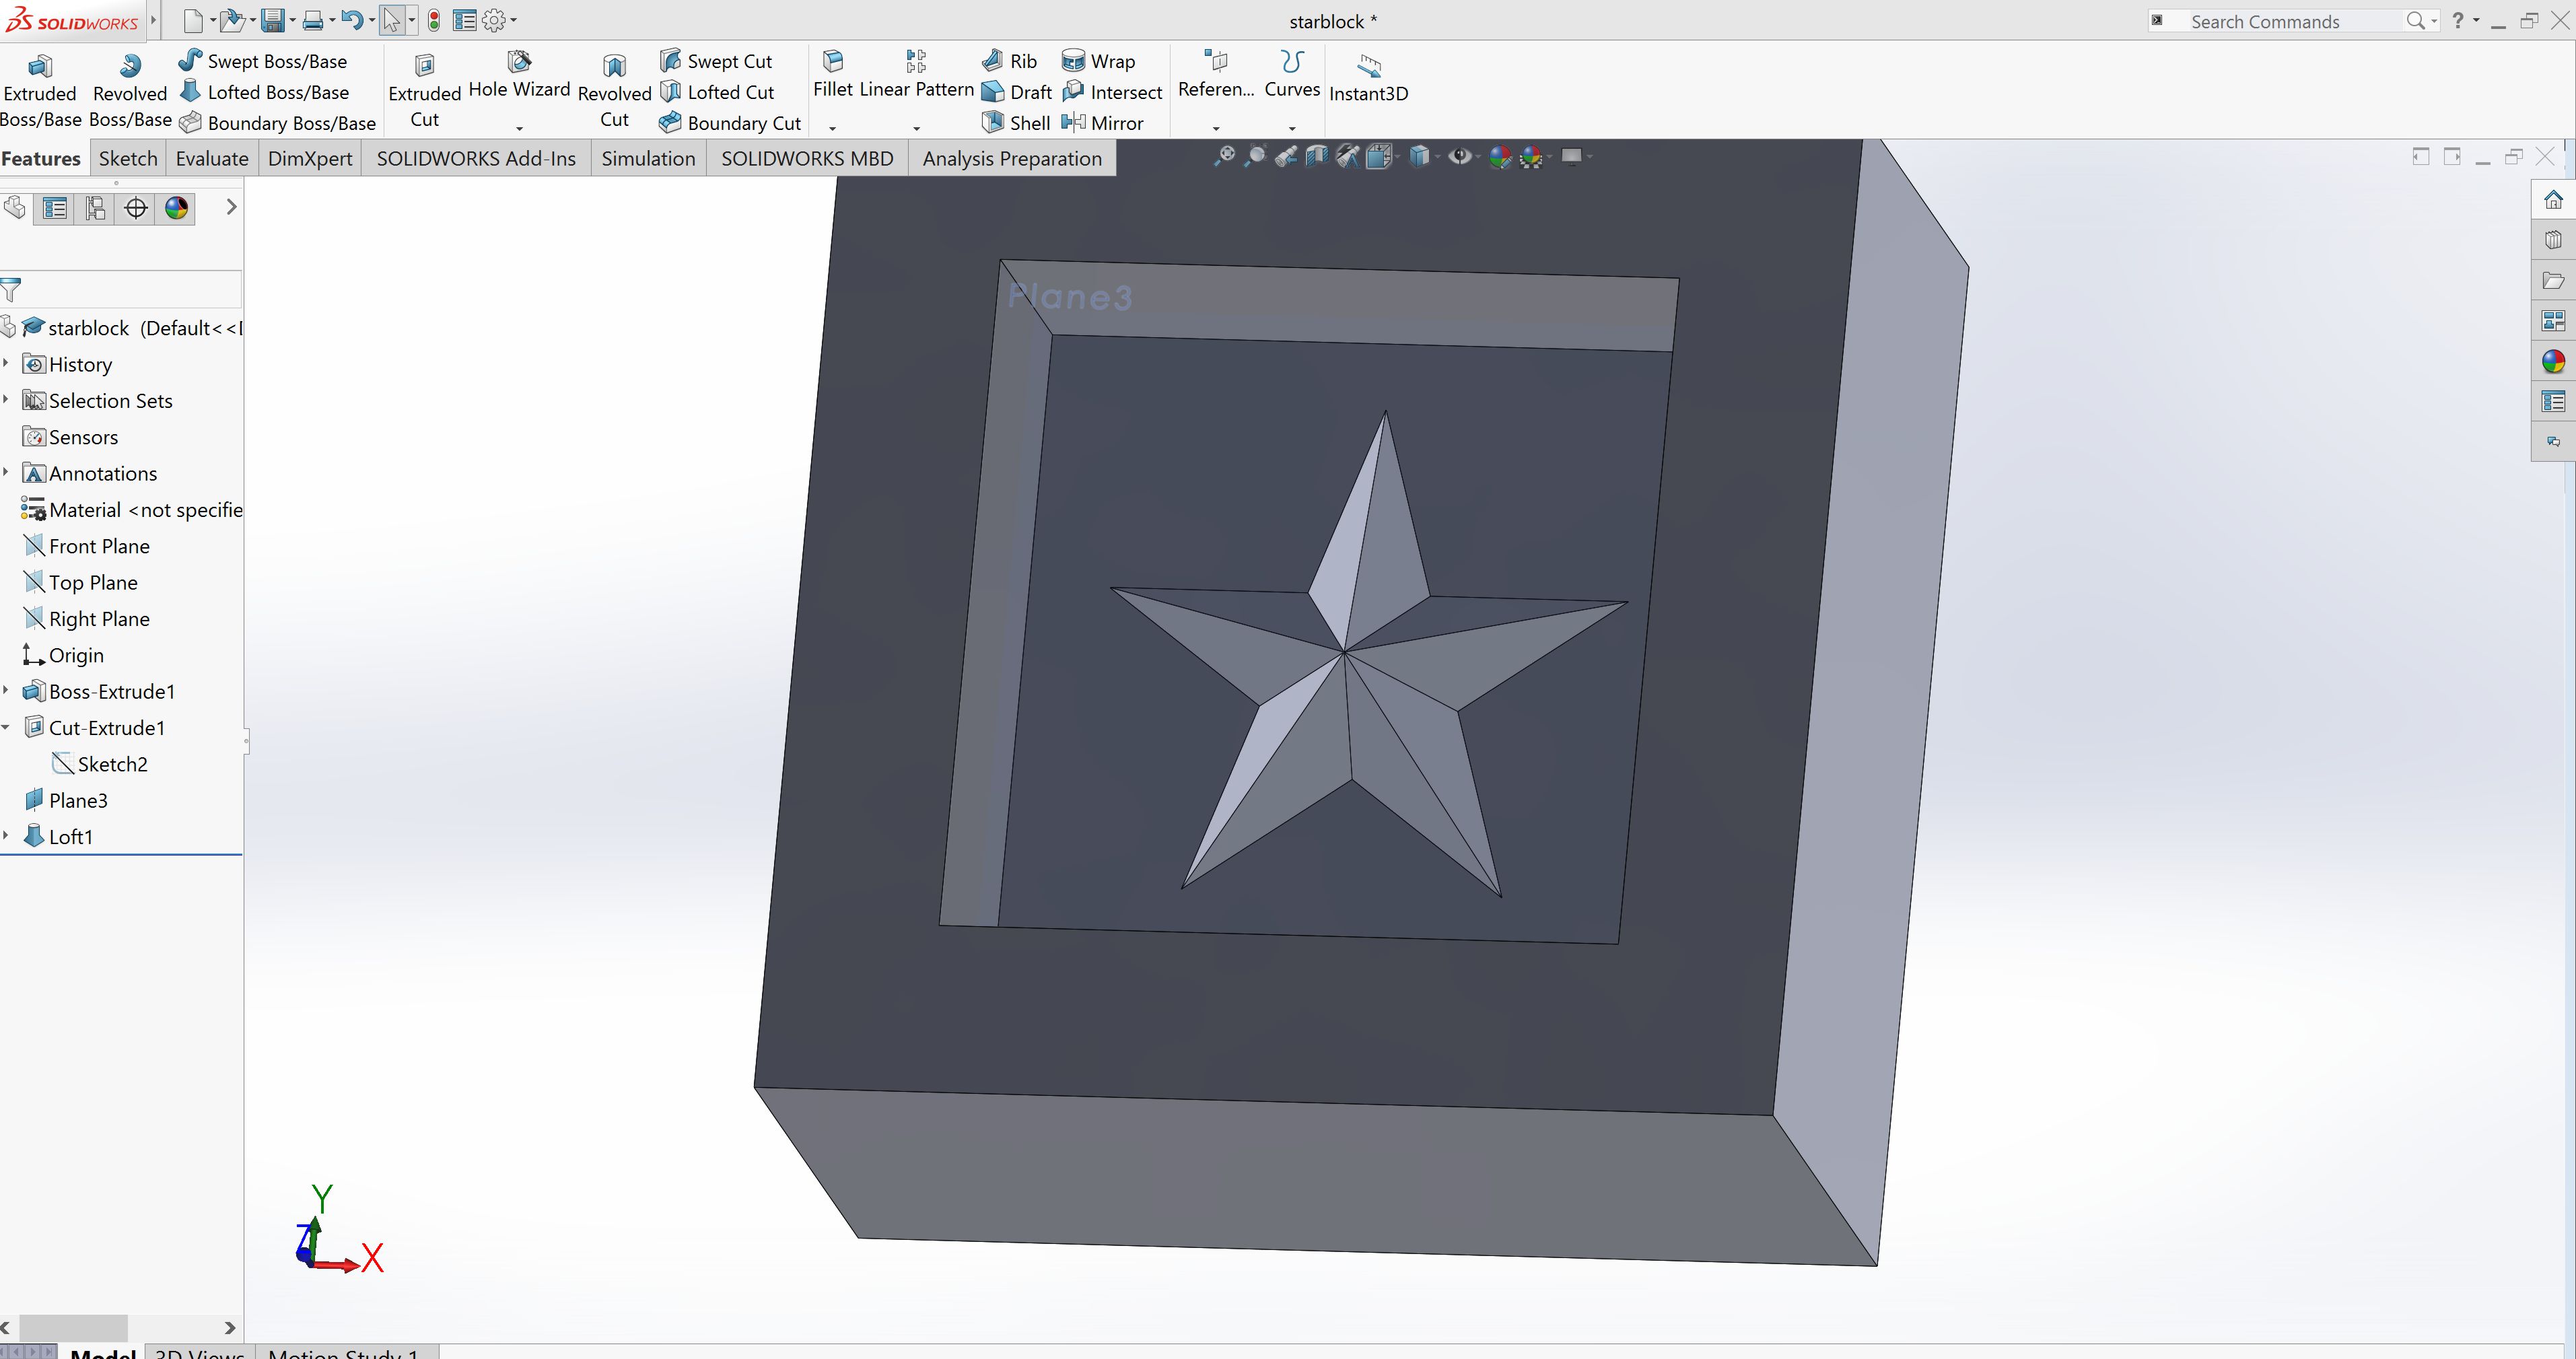Click the Linear Pattern tool
Screen dimensions: 2576x1359
(916, 76)
